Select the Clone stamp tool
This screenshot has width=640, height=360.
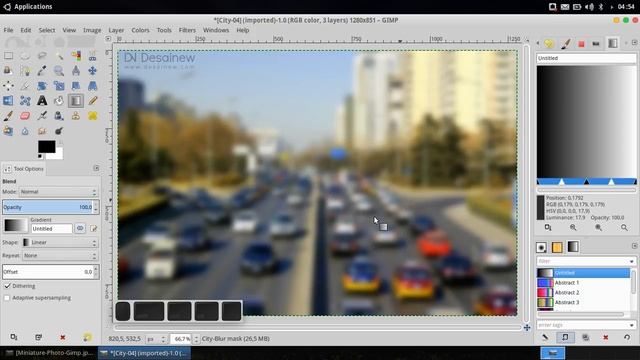pyautogui.click(x=76, y=116)
